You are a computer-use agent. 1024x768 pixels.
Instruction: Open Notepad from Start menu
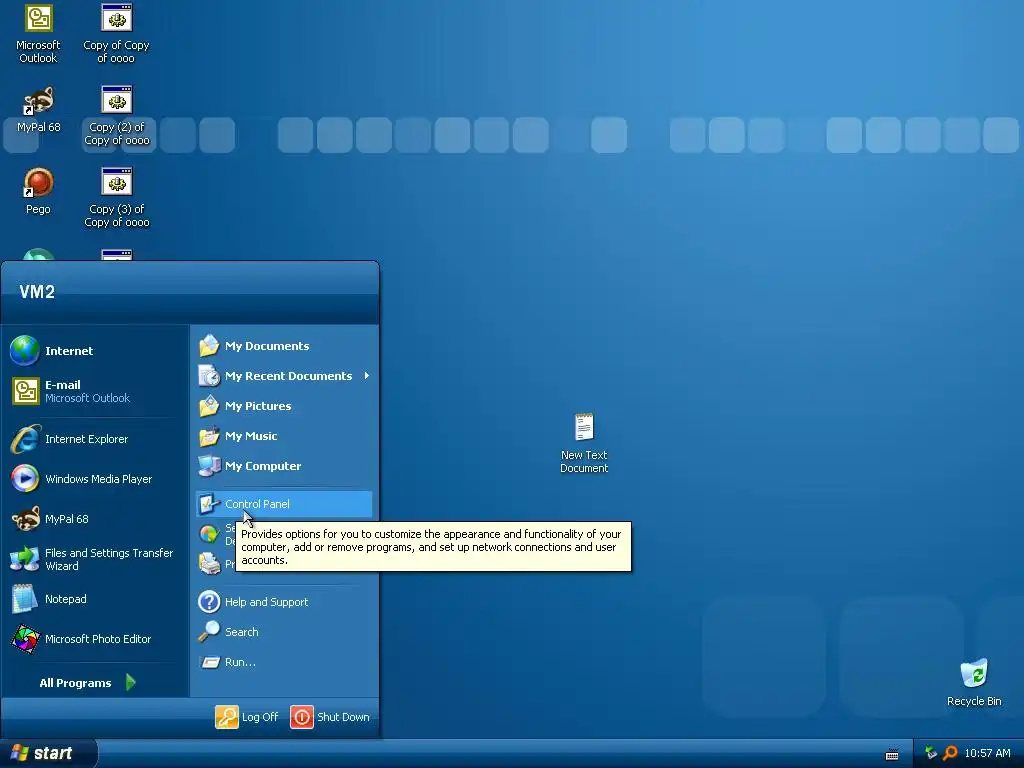point(95,599)
